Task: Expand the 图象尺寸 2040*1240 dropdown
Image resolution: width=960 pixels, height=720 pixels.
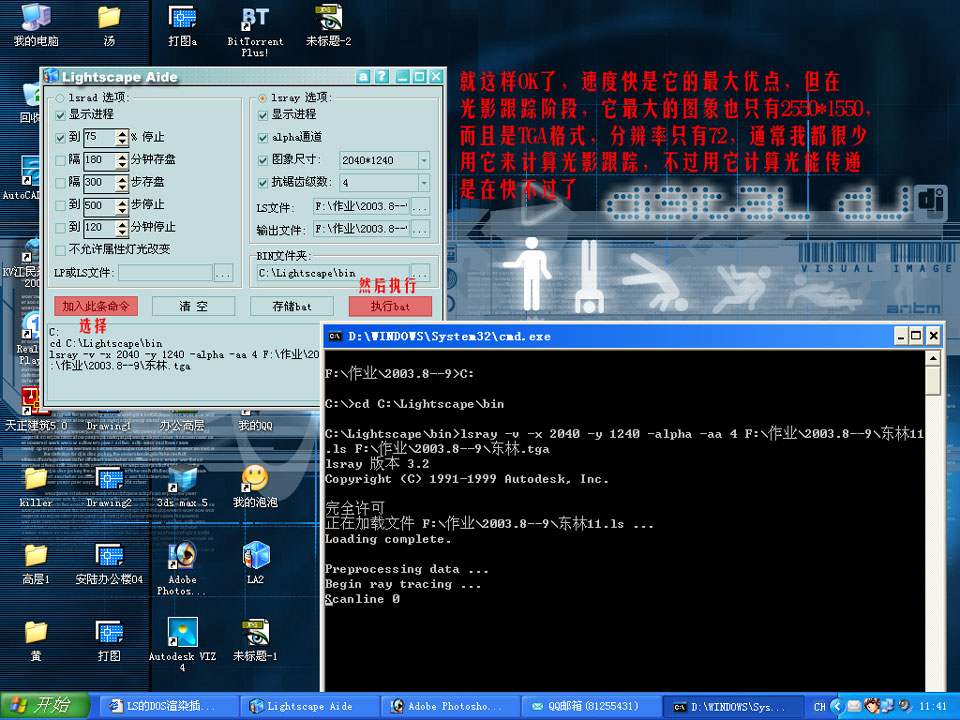Action: [424, 160]
